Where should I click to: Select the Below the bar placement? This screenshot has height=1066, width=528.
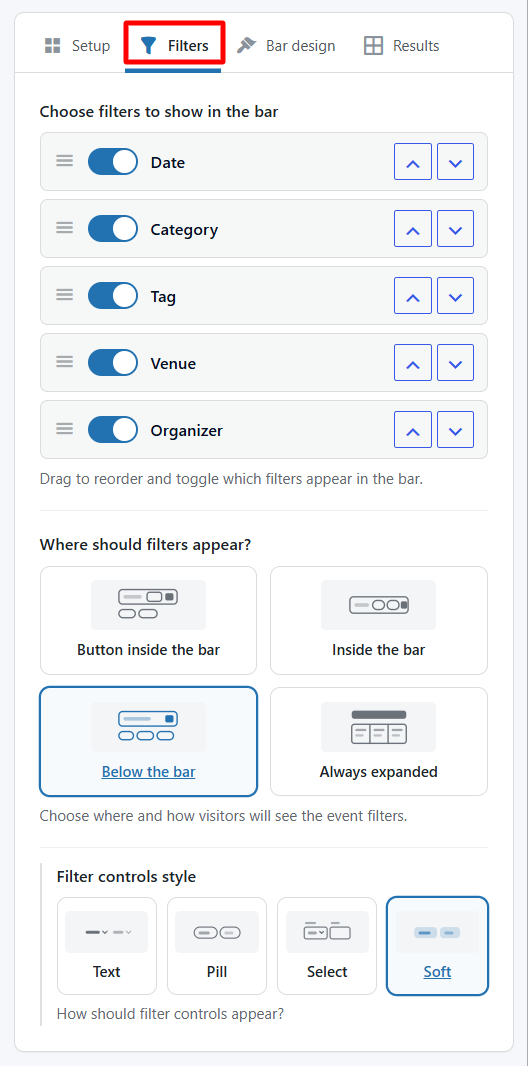(x=149, y=741)
